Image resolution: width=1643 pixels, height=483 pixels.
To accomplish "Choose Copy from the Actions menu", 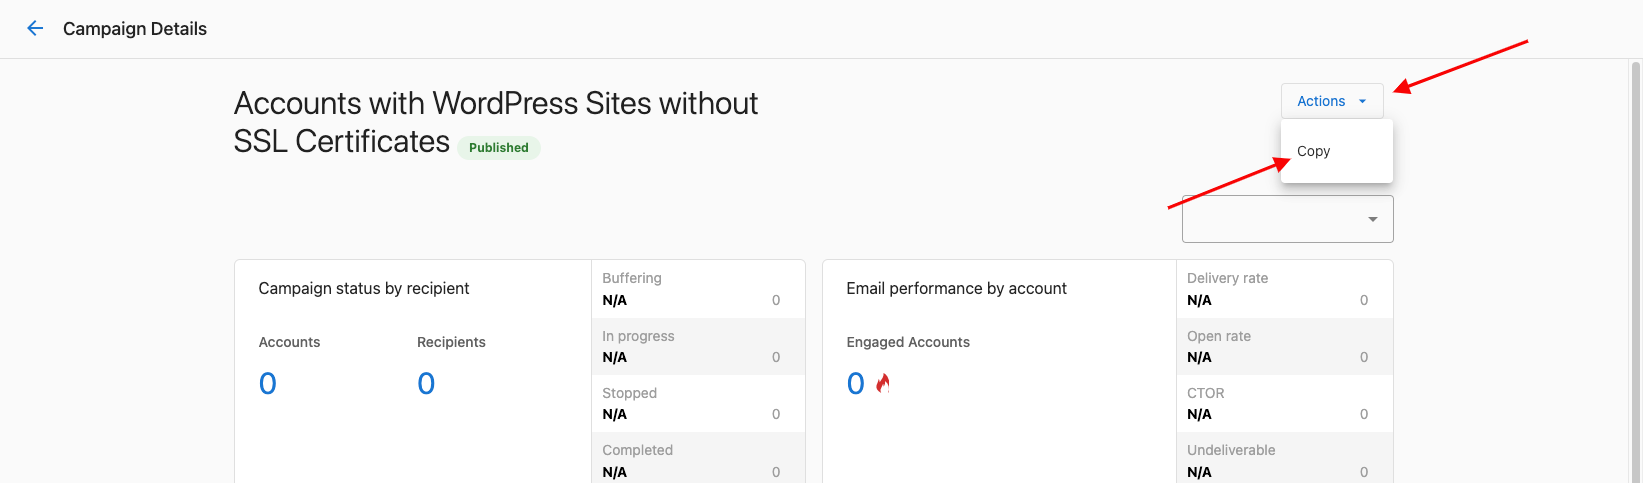I will (1336, 151).
